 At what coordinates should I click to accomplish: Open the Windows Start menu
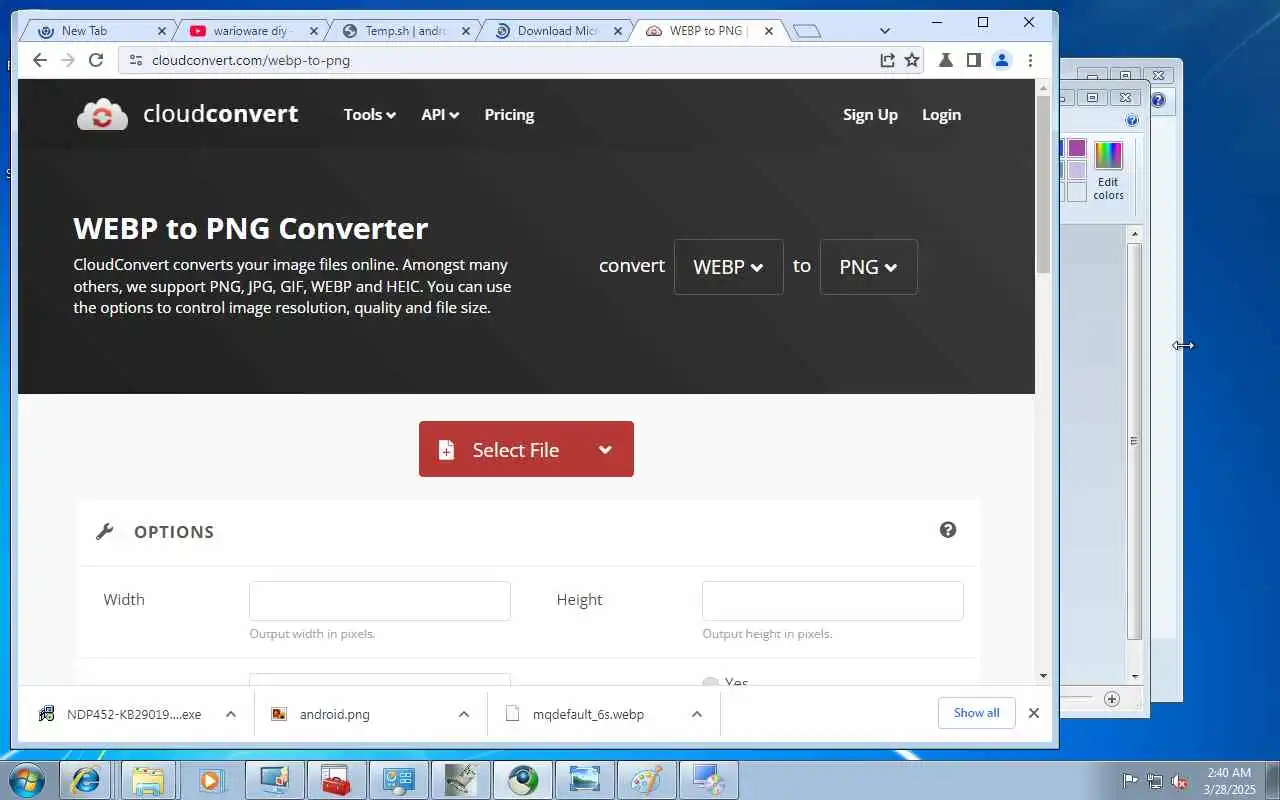(26, 779)
